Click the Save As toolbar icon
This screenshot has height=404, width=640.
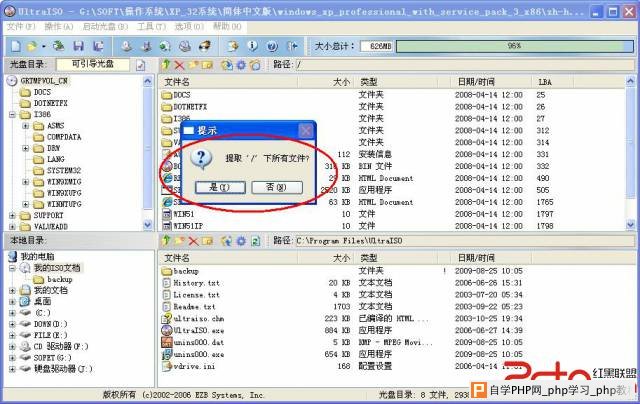click(98, 46)
